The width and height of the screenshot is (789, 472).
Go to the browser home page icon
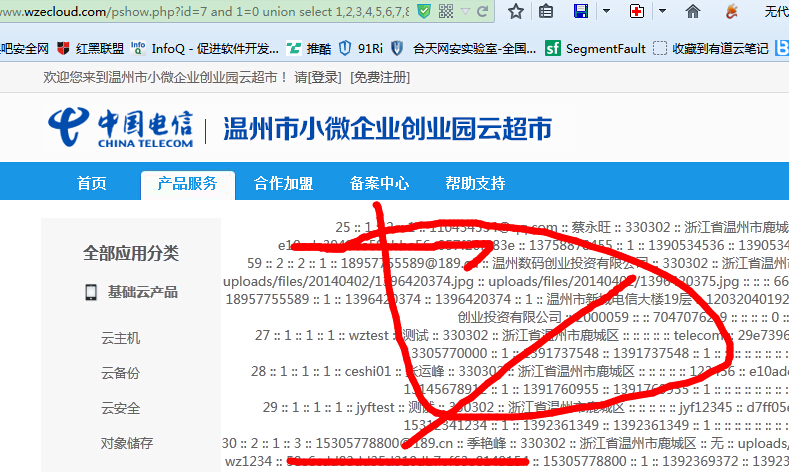[x=693, y=11]
